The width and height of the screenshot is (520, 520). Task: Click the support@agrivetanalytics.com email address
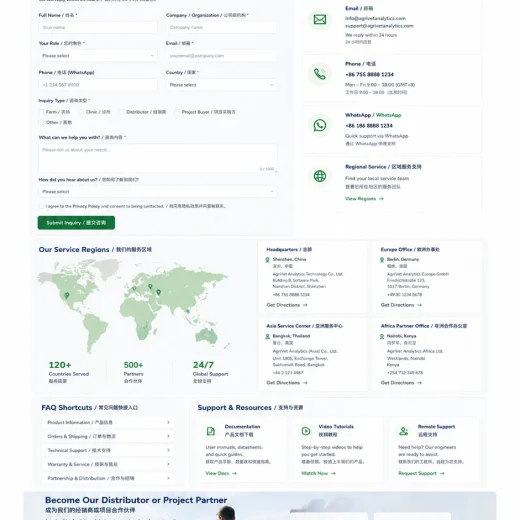pyautogui.click(x=379, y=26)
